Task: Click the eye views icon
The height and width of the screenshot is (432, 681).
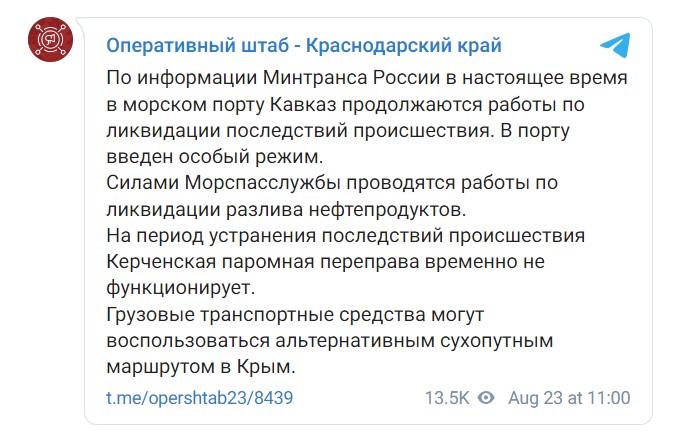Action: tap(487, 398)
